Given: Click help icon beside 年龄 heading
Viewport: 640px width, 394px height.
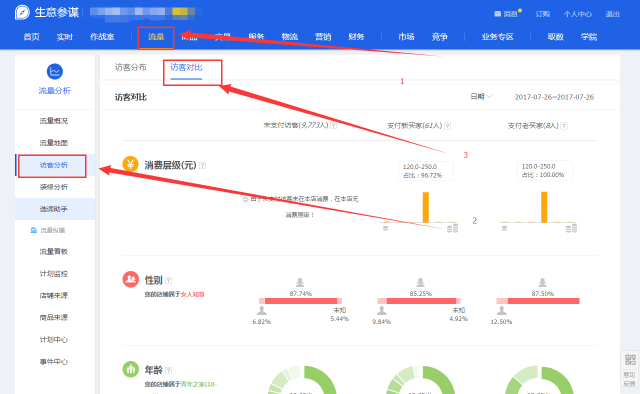Looking at the screenshot, I should 169,370.
